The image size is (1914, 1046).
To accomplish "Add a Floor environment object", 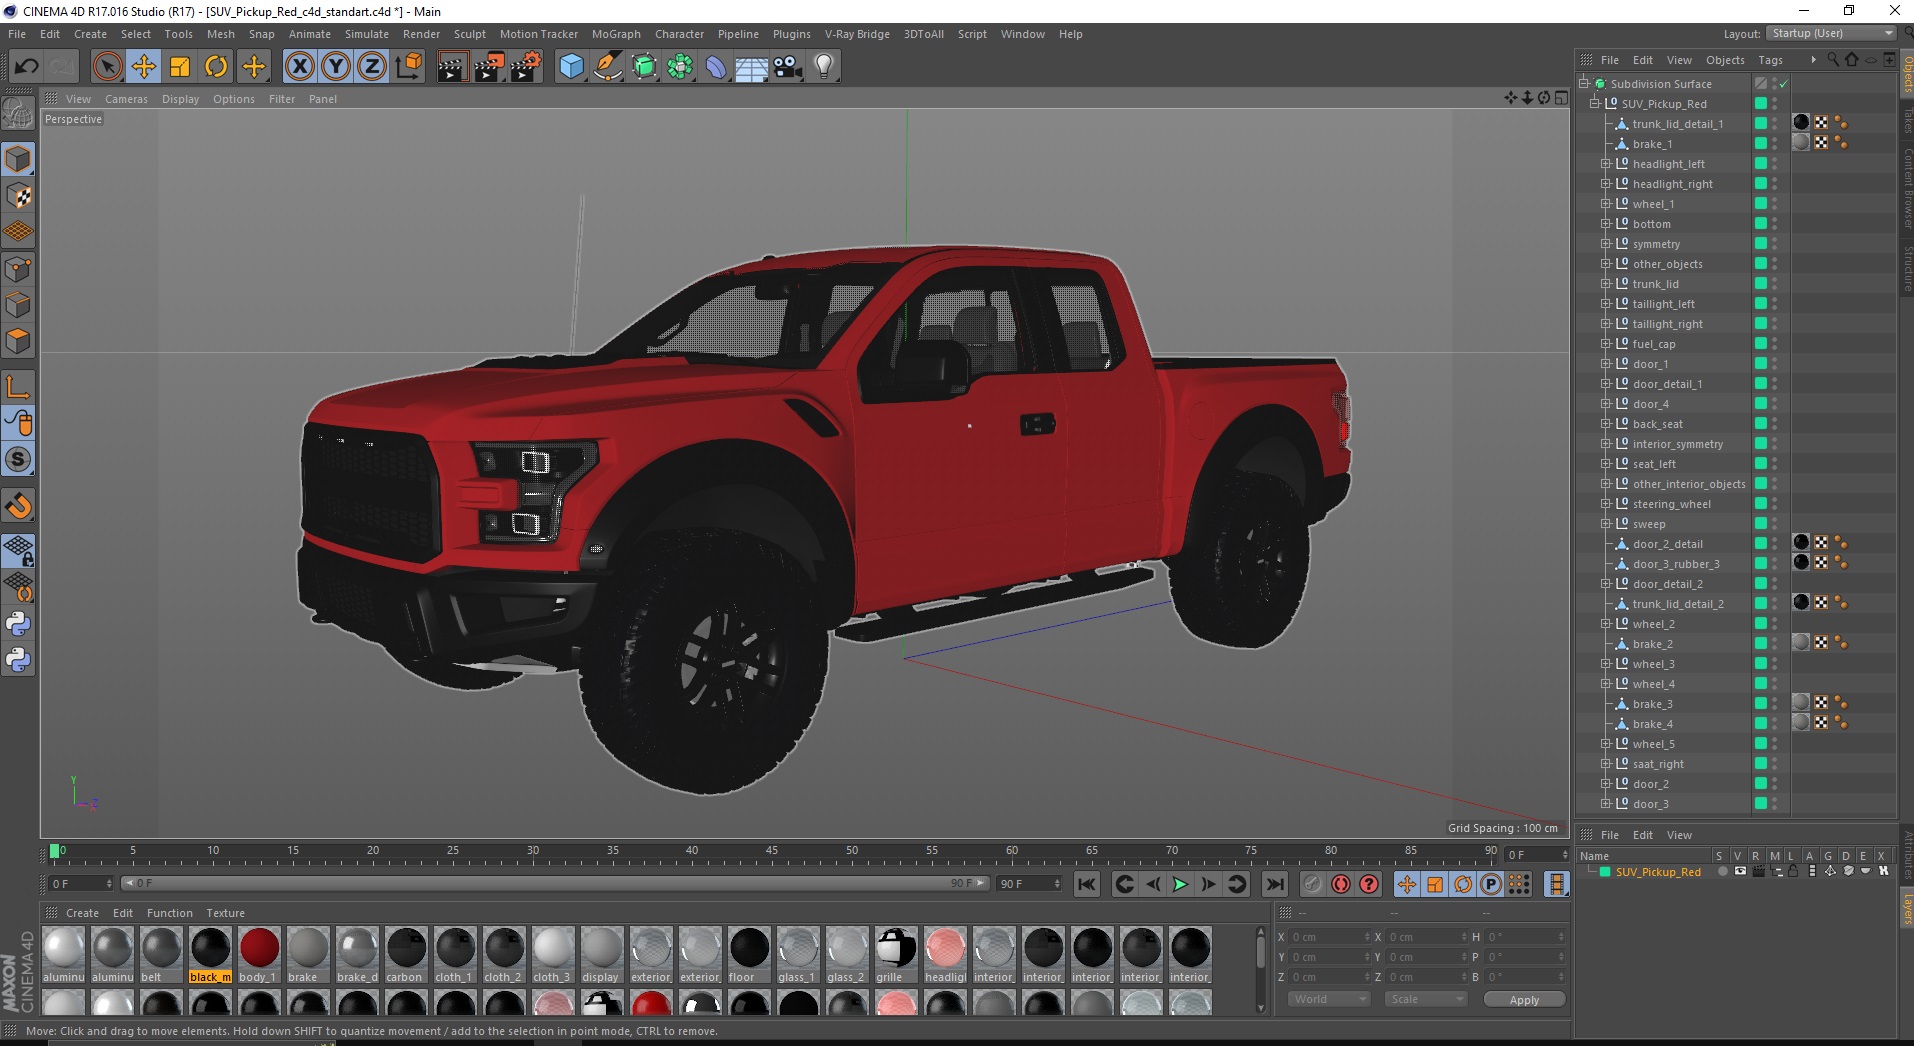I will (x=751, y=67).
